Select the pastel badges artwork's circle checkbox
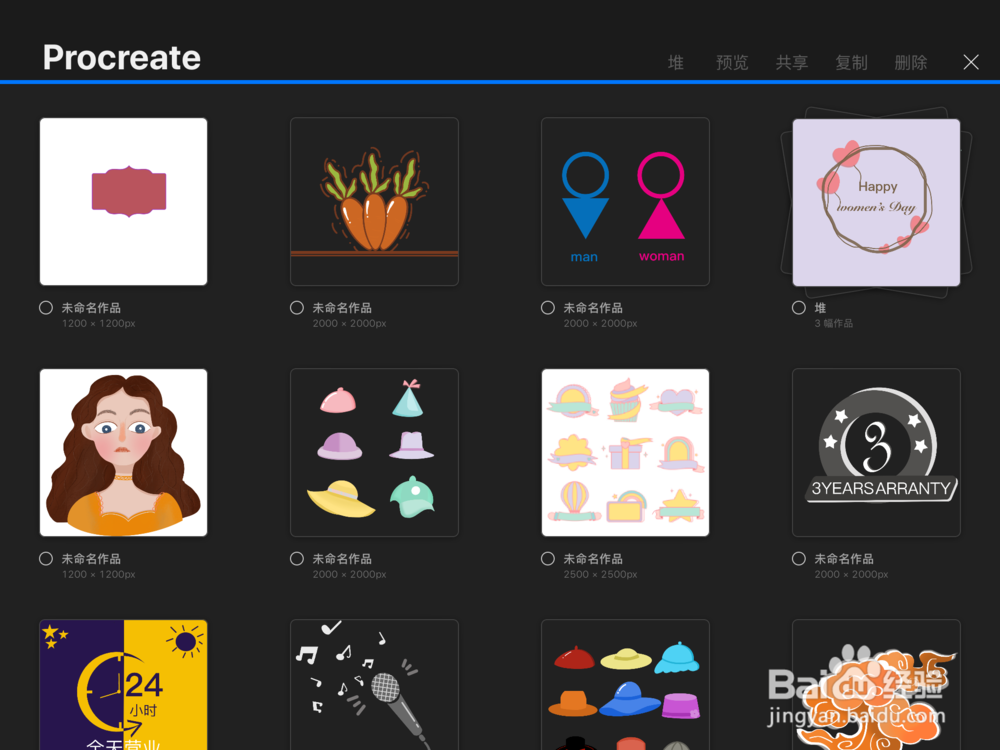This screenshot has height=750, width=1000. (x=548, y=559)
